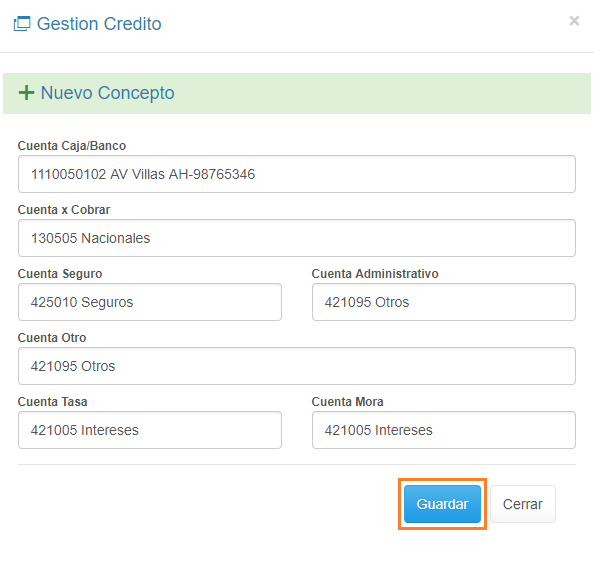The image size is (594, 572).
Task: Focus the Cuenta Mora field
Action: 444,430
